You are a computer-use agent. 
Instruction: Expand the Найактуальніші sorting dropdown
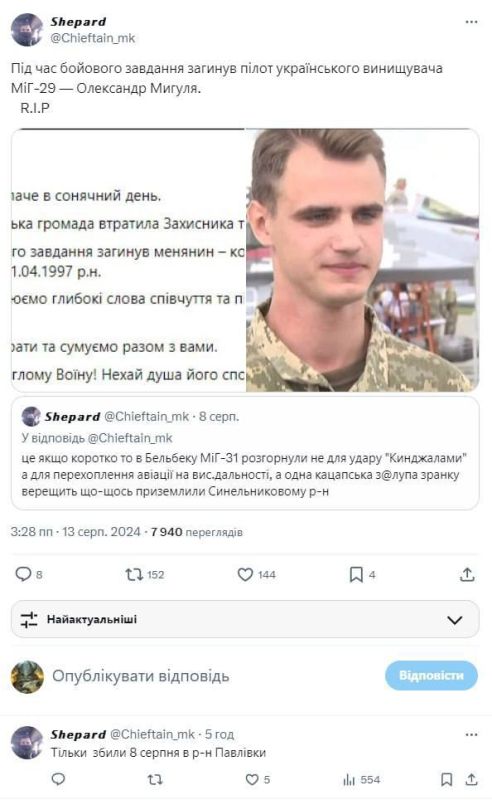(x=245, y=619)
